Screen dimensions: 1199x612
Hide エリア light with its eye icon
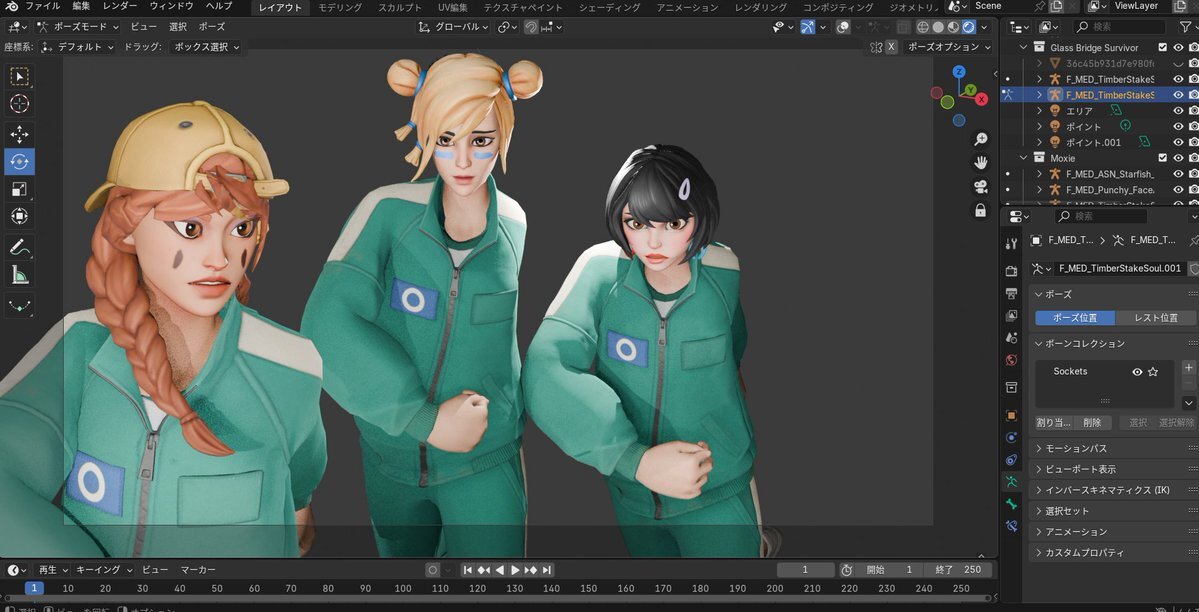tap(1178, 111)
